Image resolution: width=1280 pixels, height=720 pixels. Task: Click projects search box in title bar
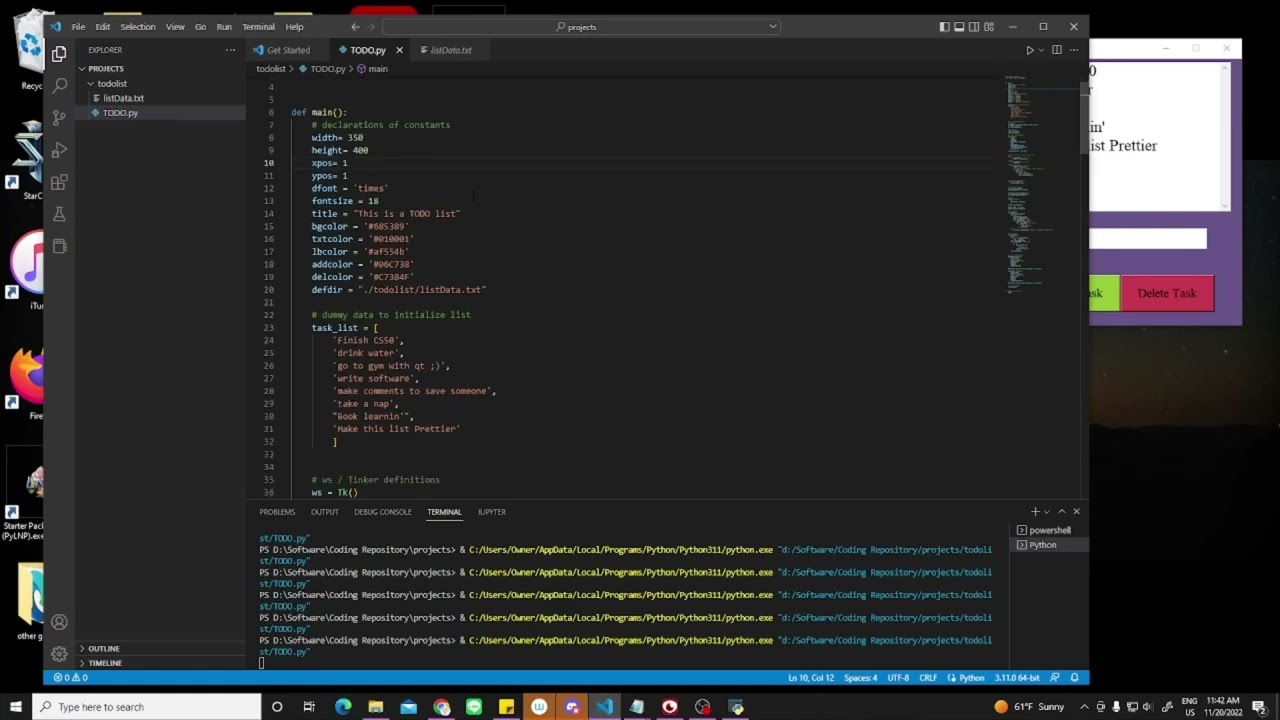click(x=580, y=27)
